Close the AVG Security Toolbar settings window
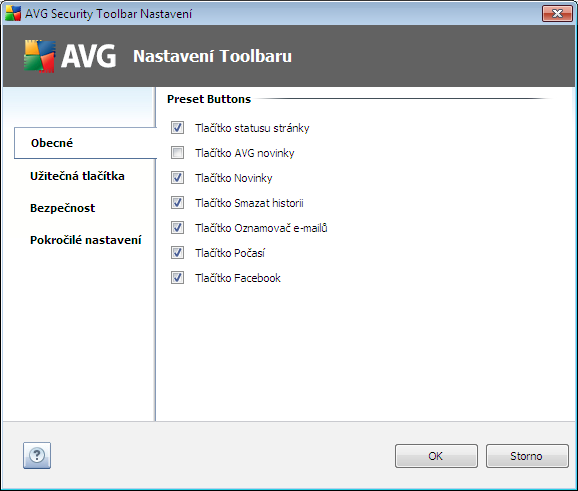The height and width of the screenshot is (491, 578). click(x=557, y=14)
